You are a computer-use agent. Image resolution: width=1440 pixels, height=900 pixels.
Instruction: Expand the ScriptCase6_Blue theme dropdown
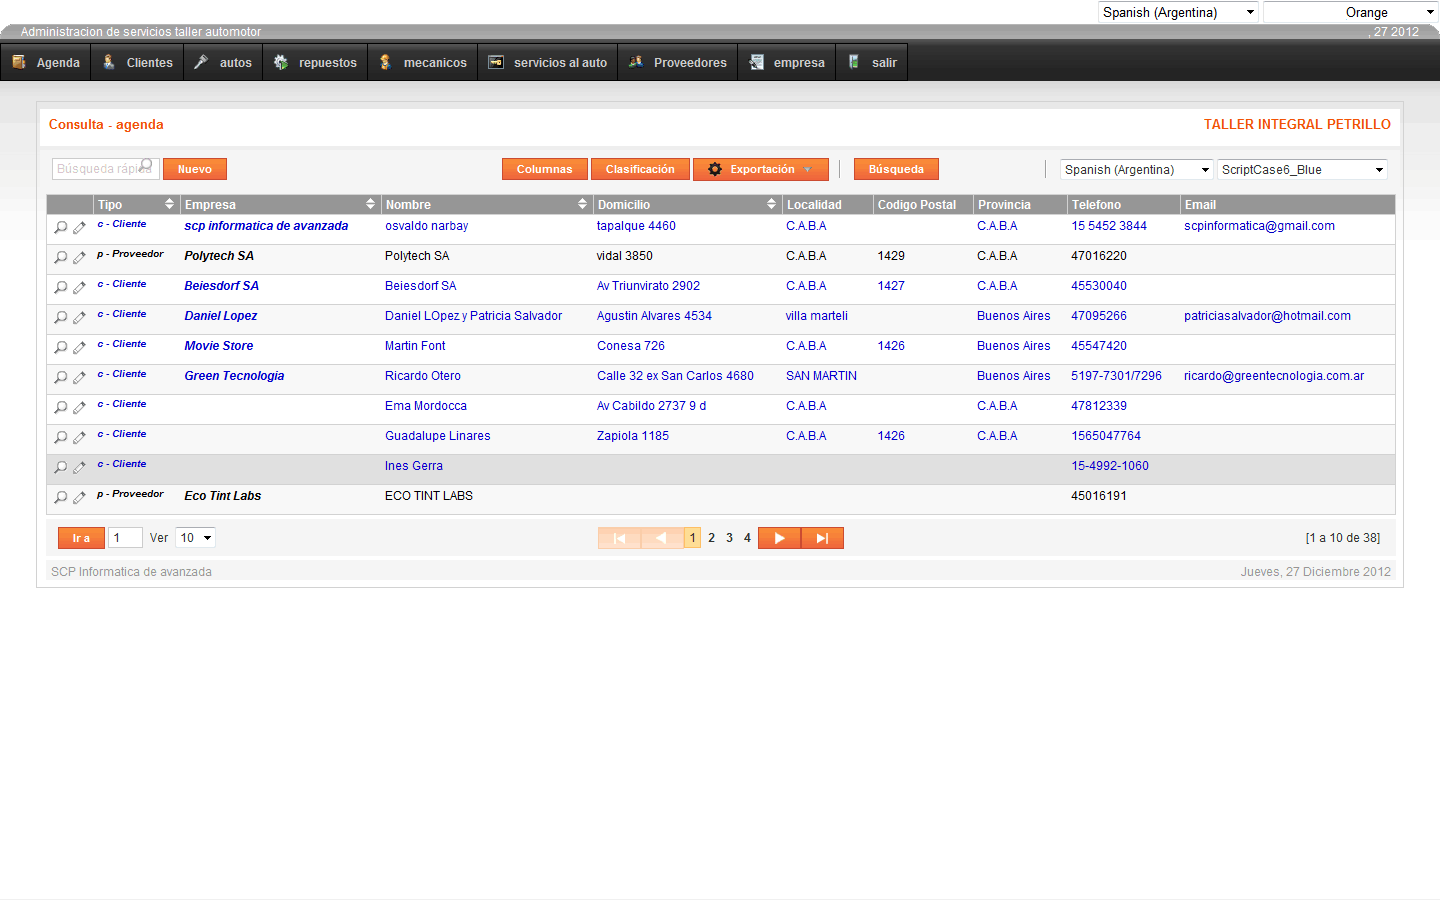[1302, 170]
